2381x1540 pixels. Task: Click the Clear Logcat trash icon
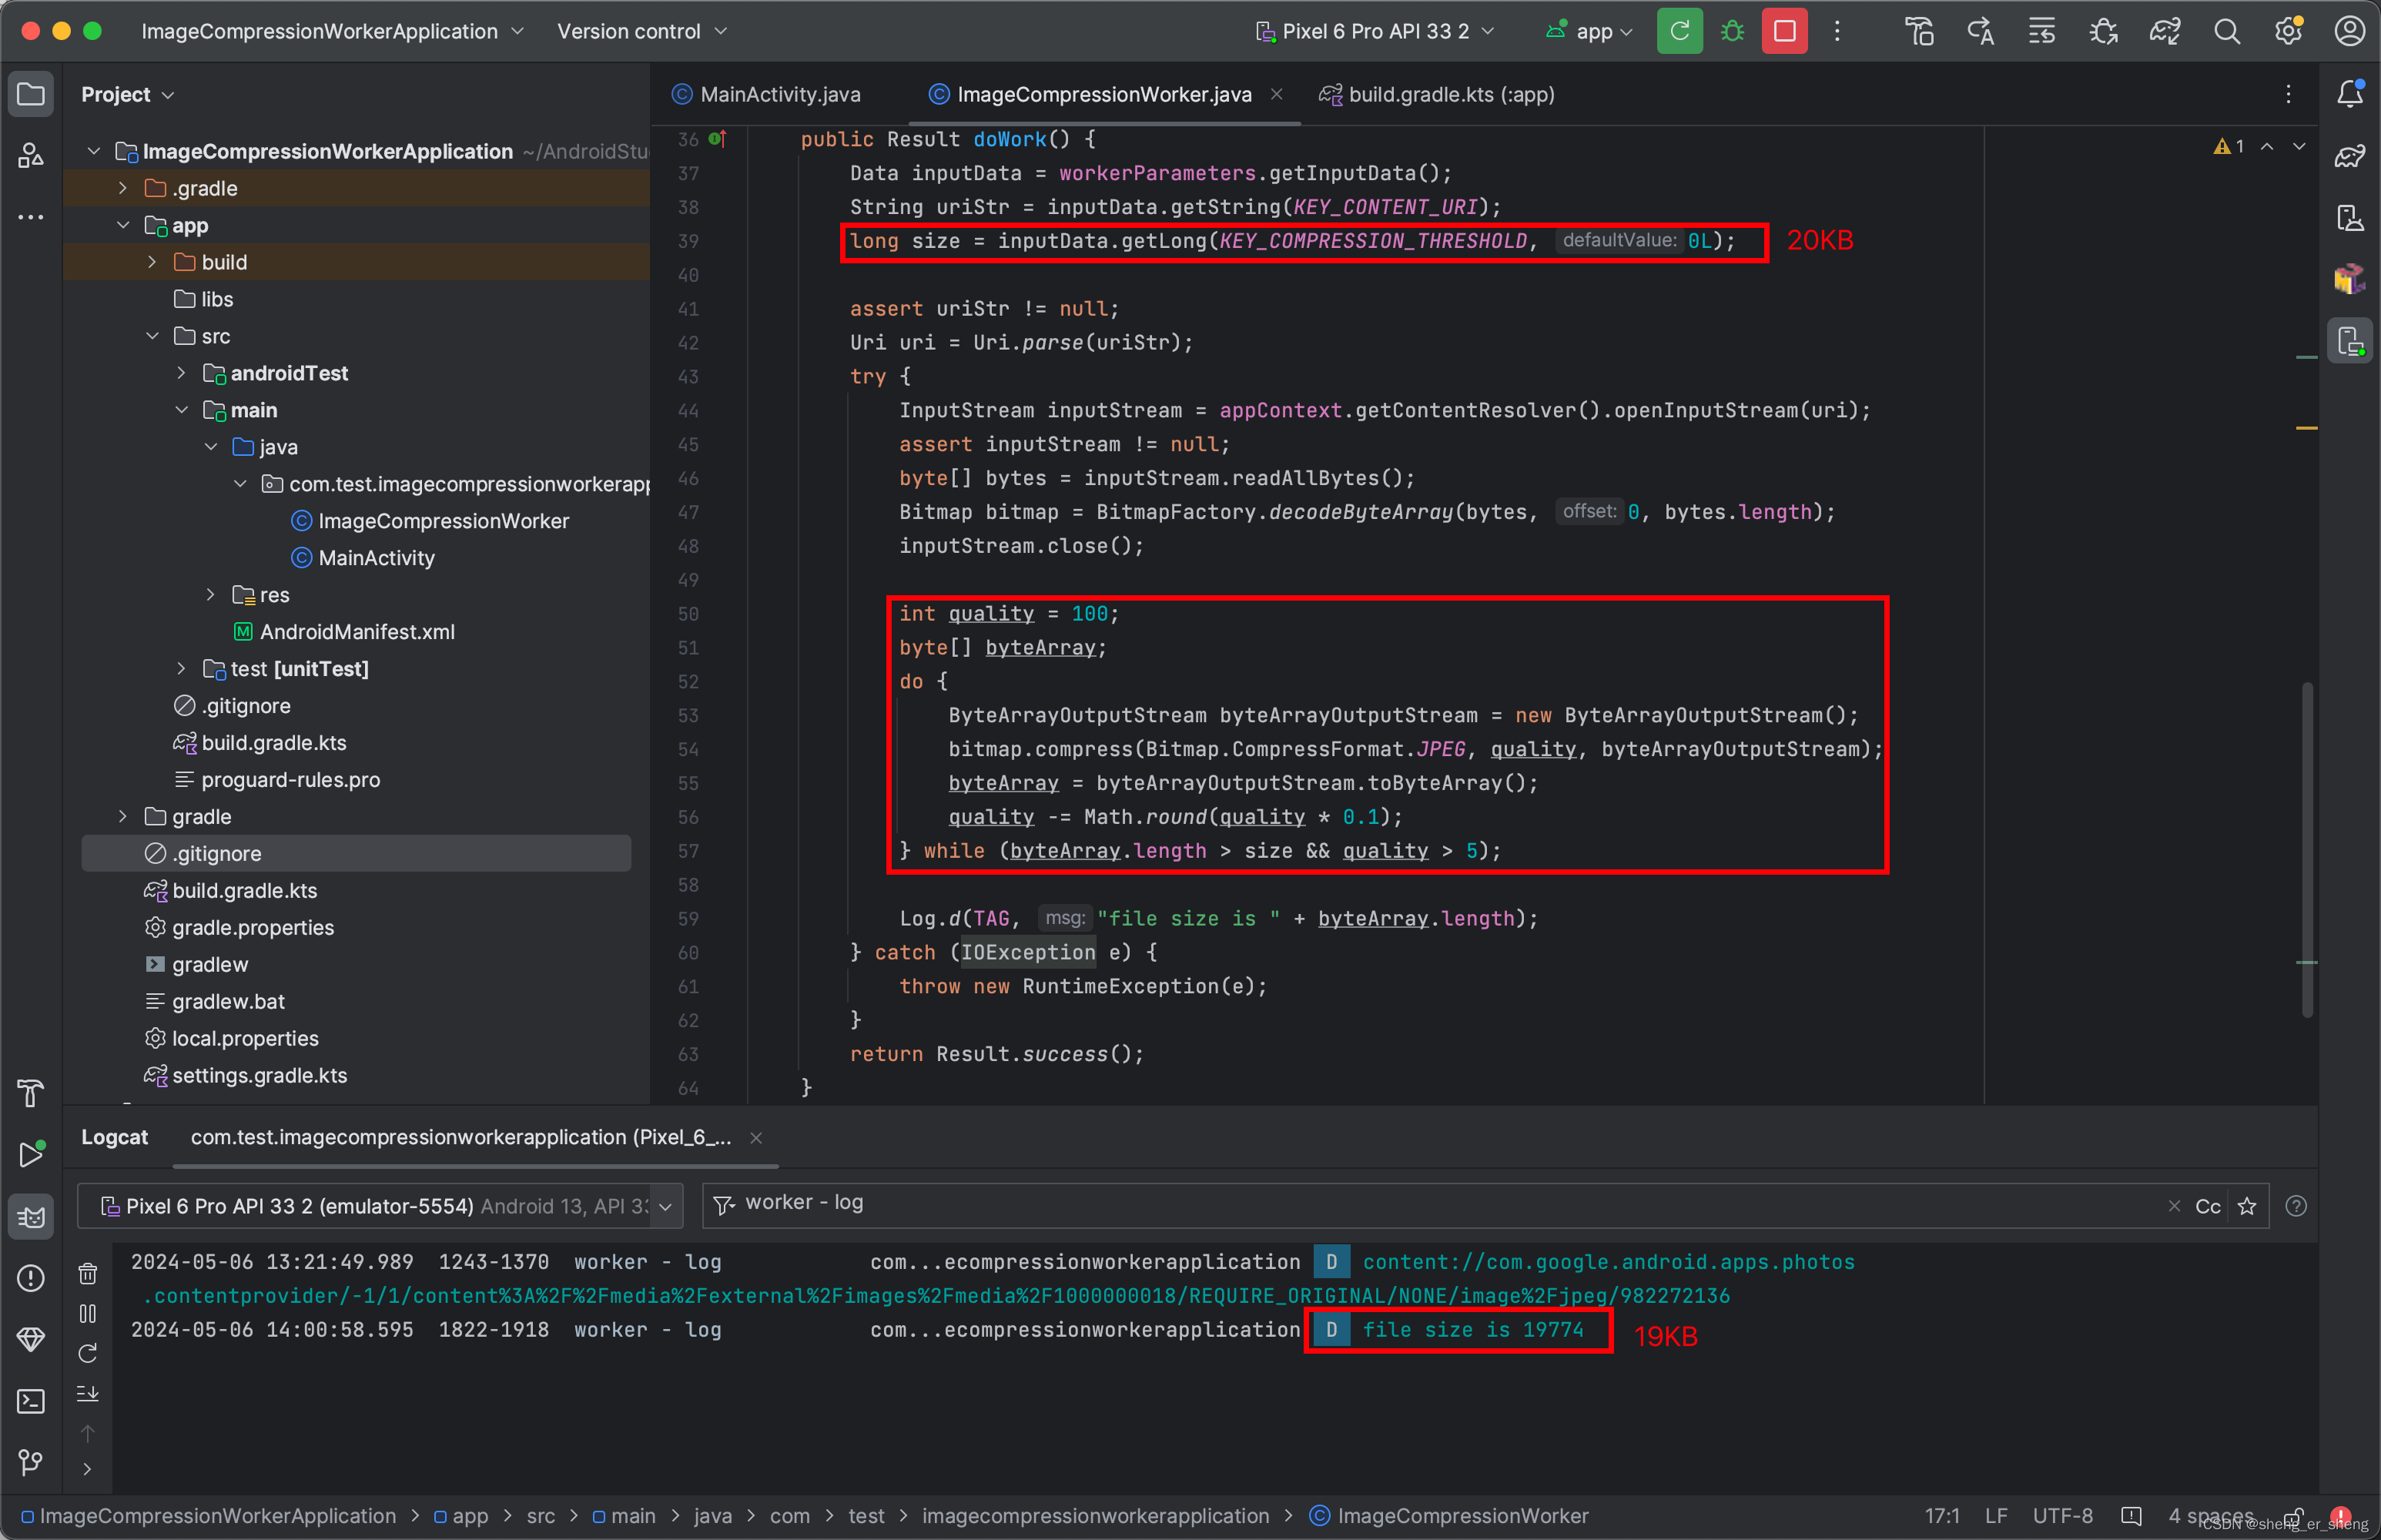[x=88, y=1273]
